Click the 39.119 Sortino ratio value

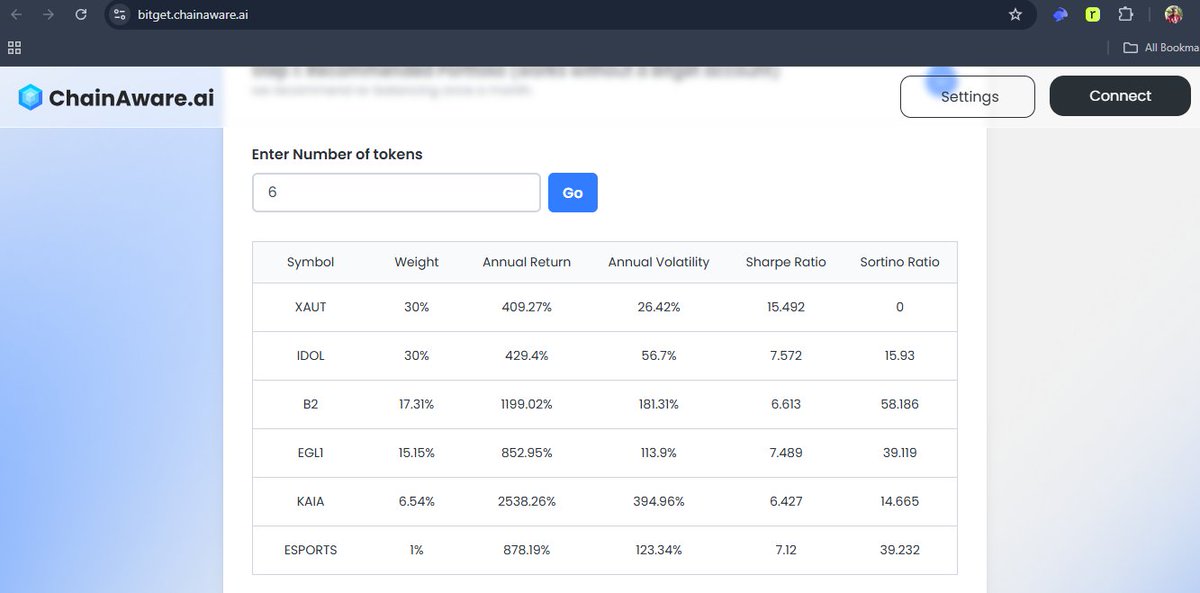point(900,452)
